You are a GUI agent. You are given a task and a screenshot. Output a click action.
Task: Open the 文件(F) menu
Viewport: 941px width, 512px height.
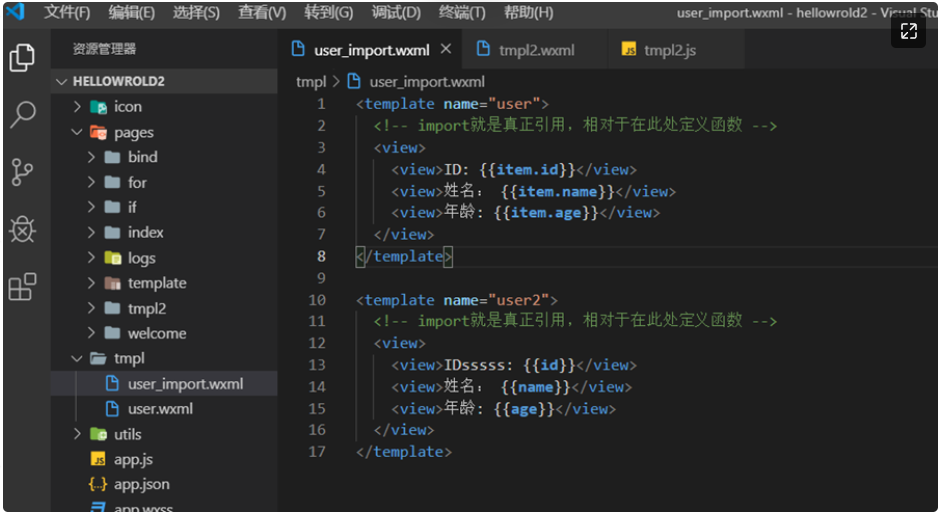(x=67, y=12)
